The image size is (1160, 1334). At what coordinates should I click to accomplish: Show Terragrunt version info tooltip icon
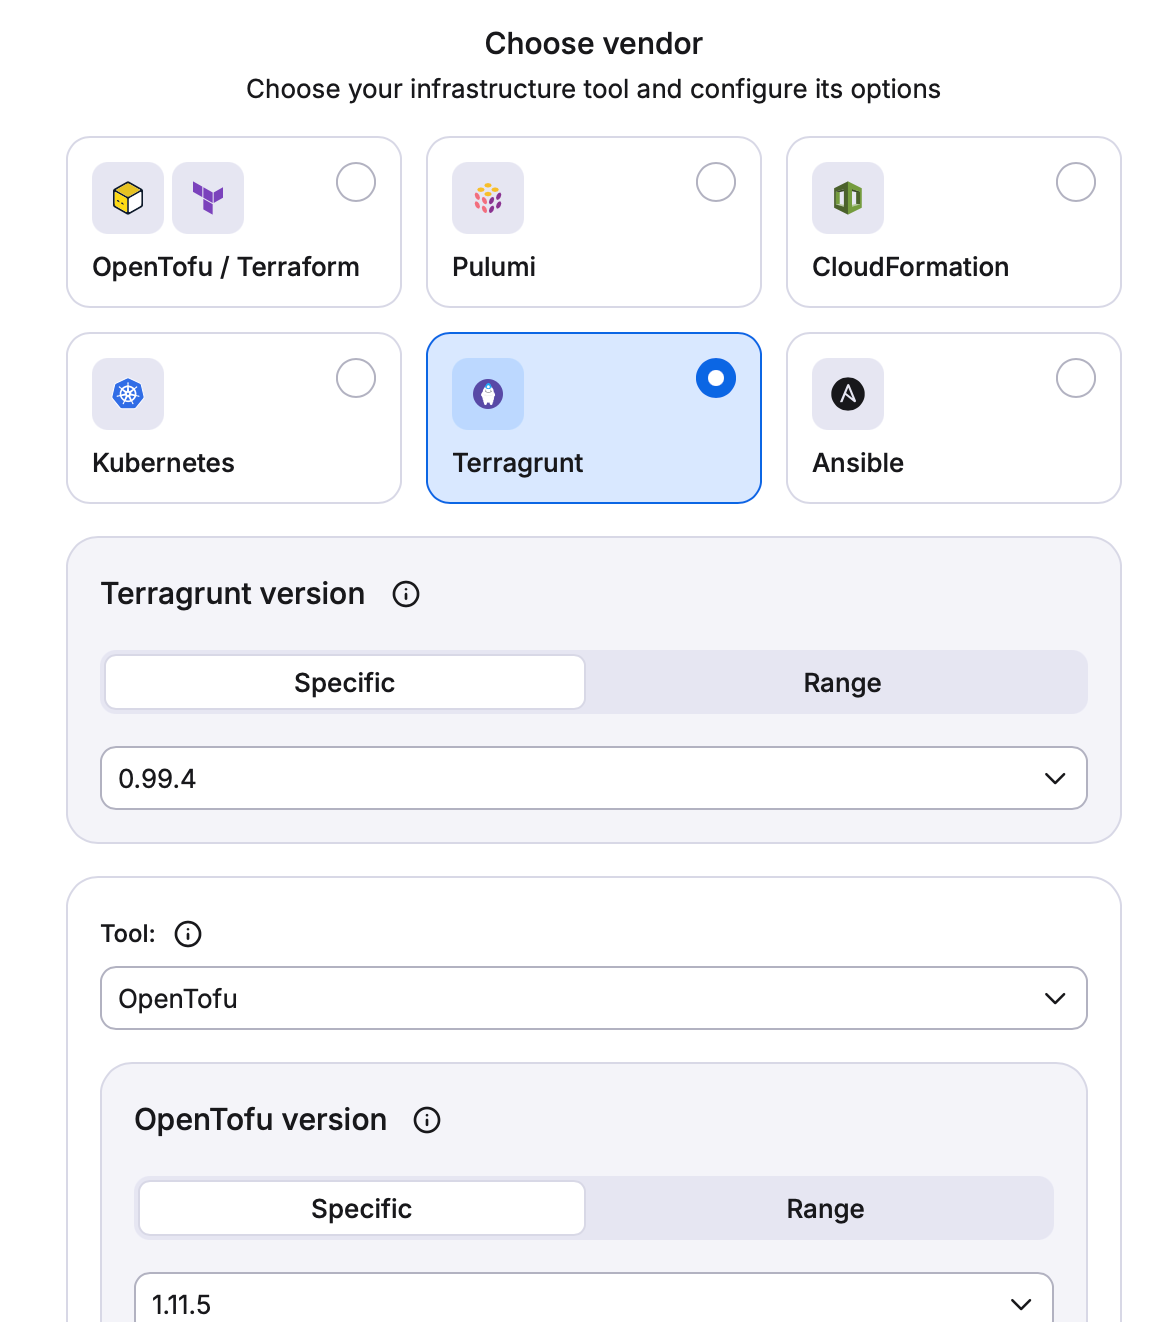(406, 594)
